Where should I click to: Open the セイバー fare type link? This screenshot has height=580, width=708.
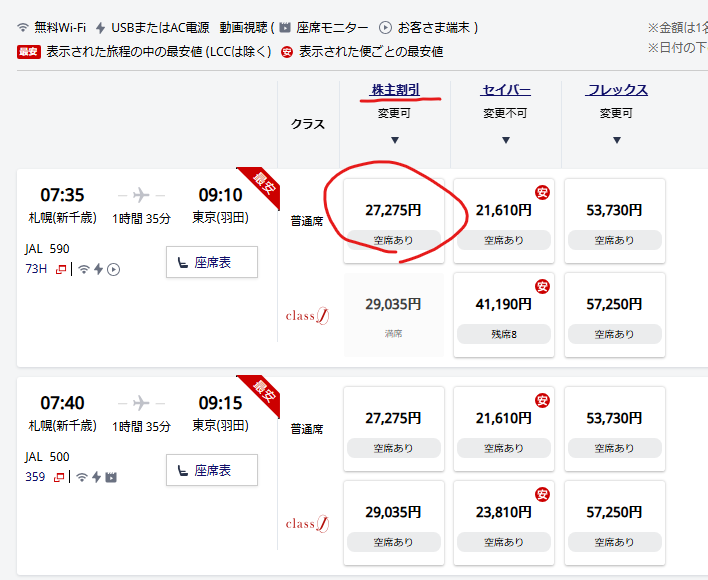click(506, 90)
